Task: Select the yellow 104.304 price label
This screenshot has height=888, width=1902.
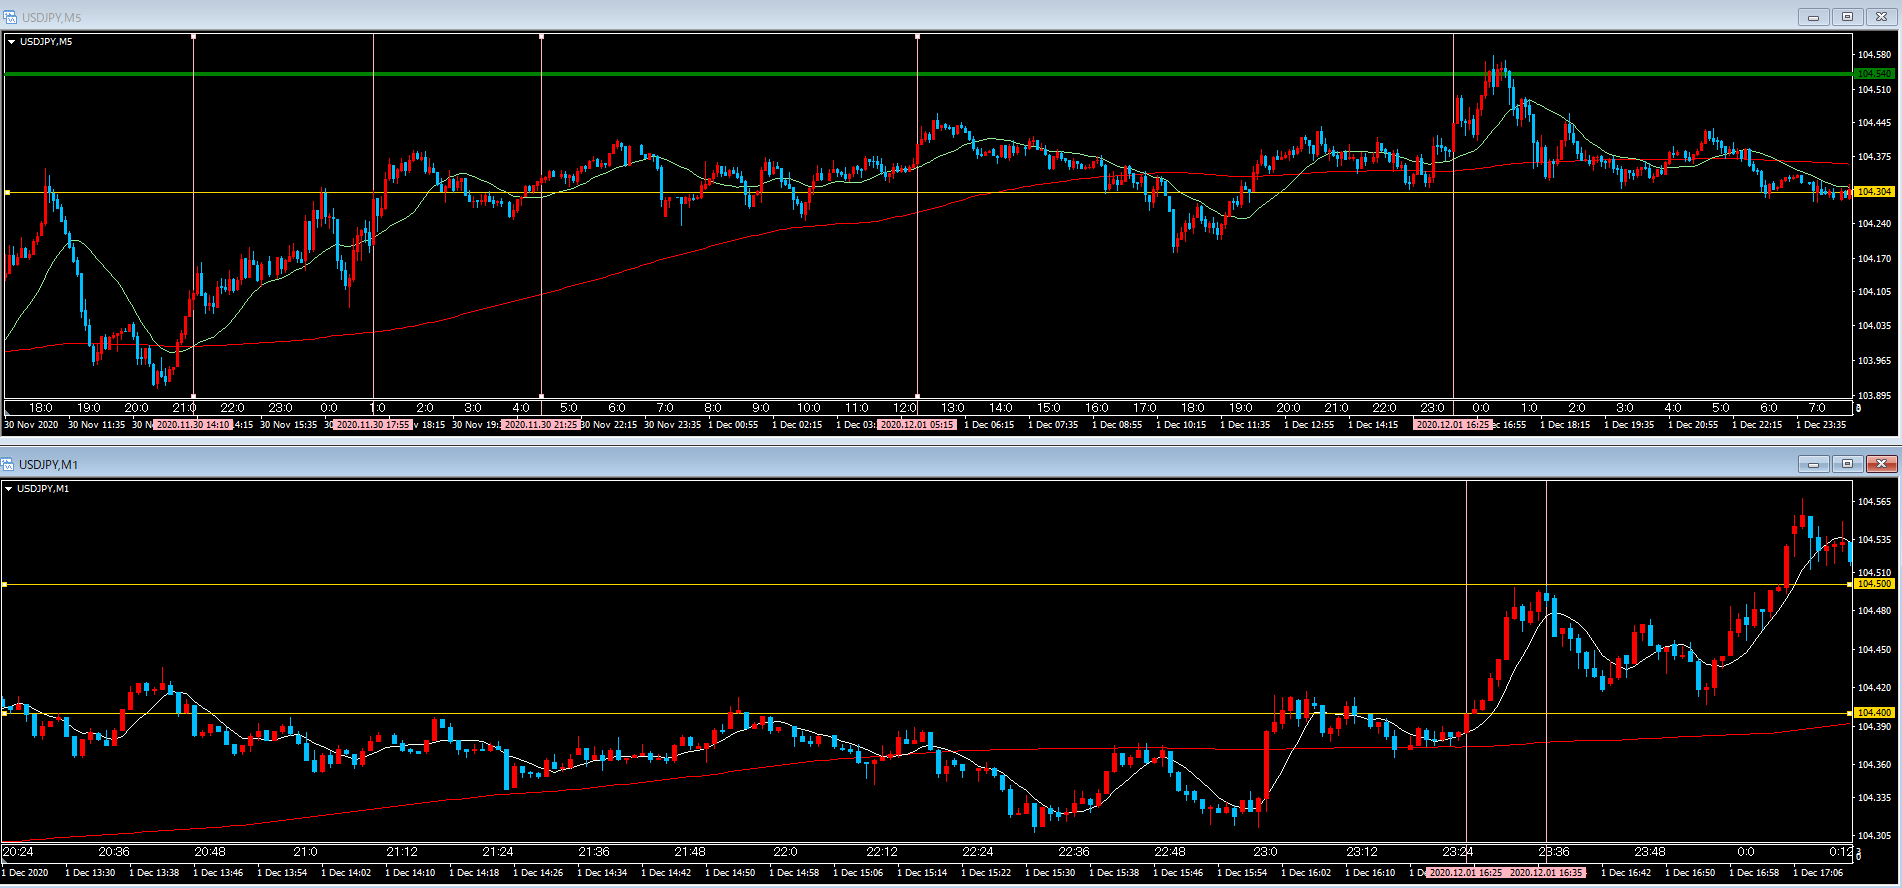Action: point(1874,192)
